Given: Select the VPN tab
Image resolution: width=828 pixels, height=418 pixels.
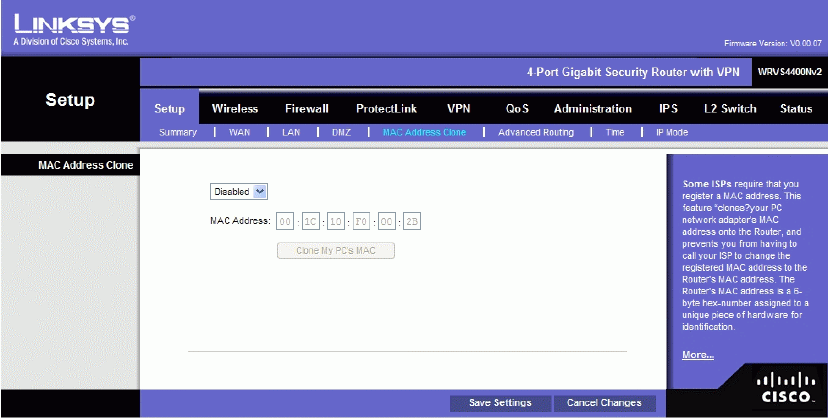Looking at the screenshot, I should click(458, 109).
